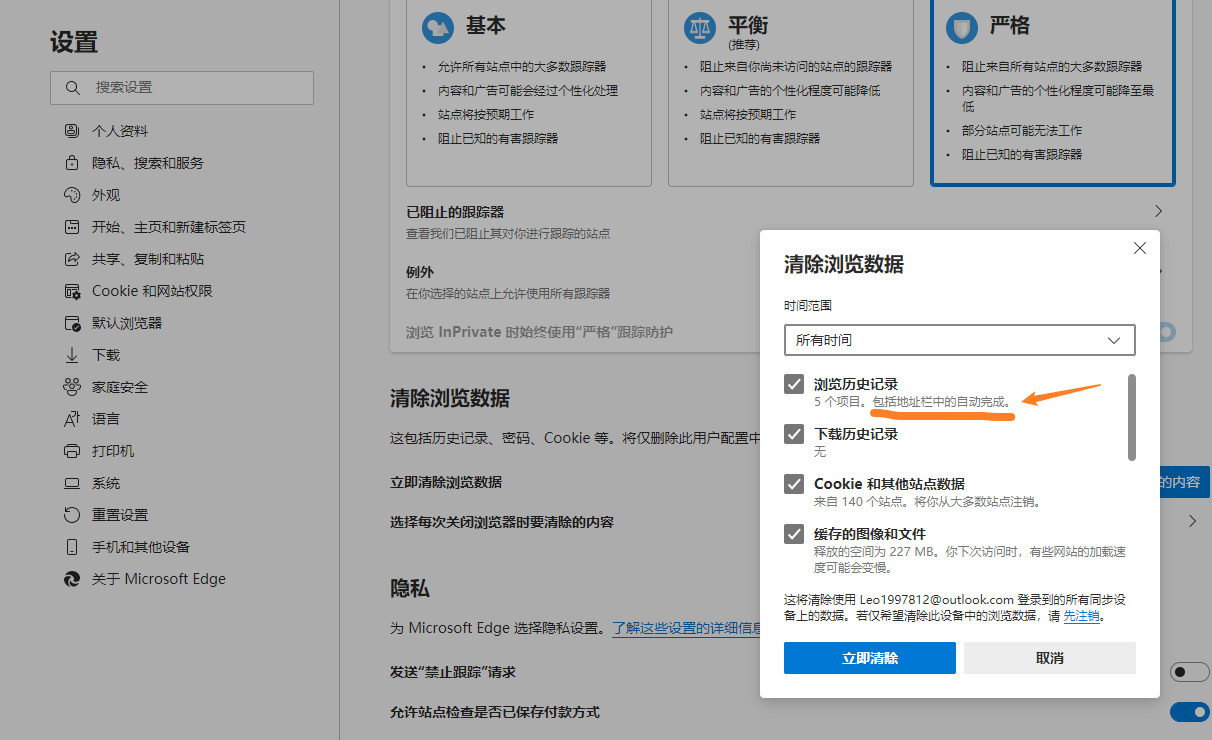The height and width of the screenshot is (740, 1212).
Task: Close the 清除浏览数据 dialog with X
Action: (x=1140, y=248)
